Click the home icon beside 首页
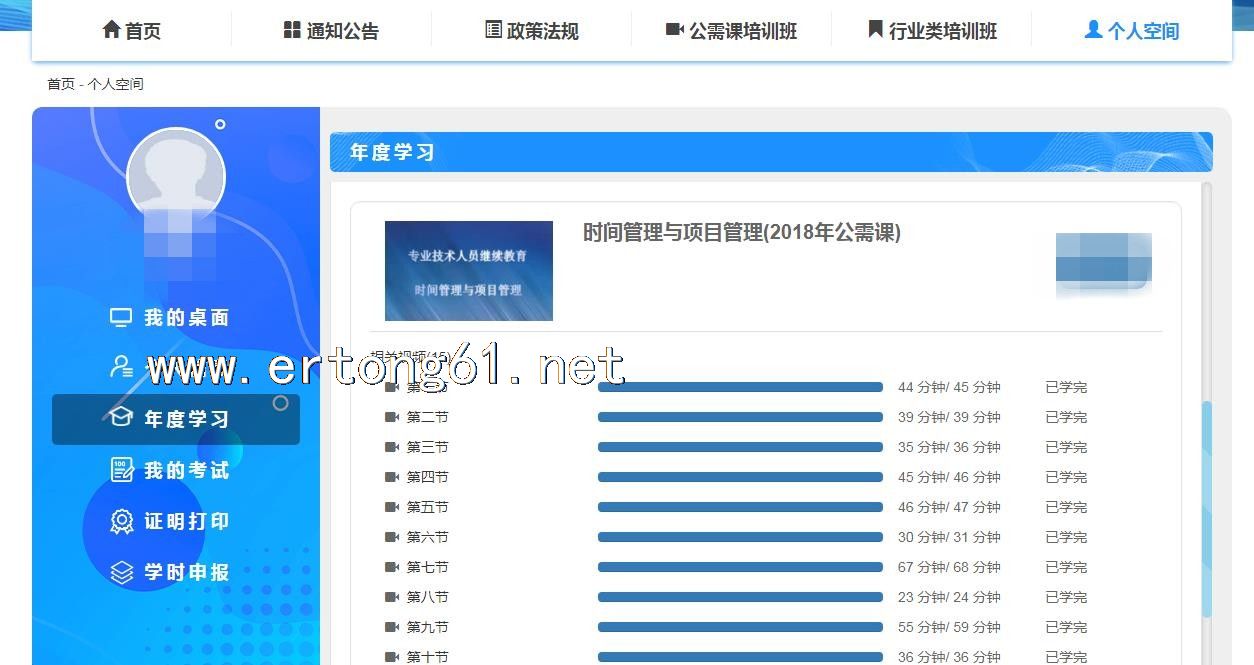This screenshot has width=1254, height=665. (x=111, y=30)
